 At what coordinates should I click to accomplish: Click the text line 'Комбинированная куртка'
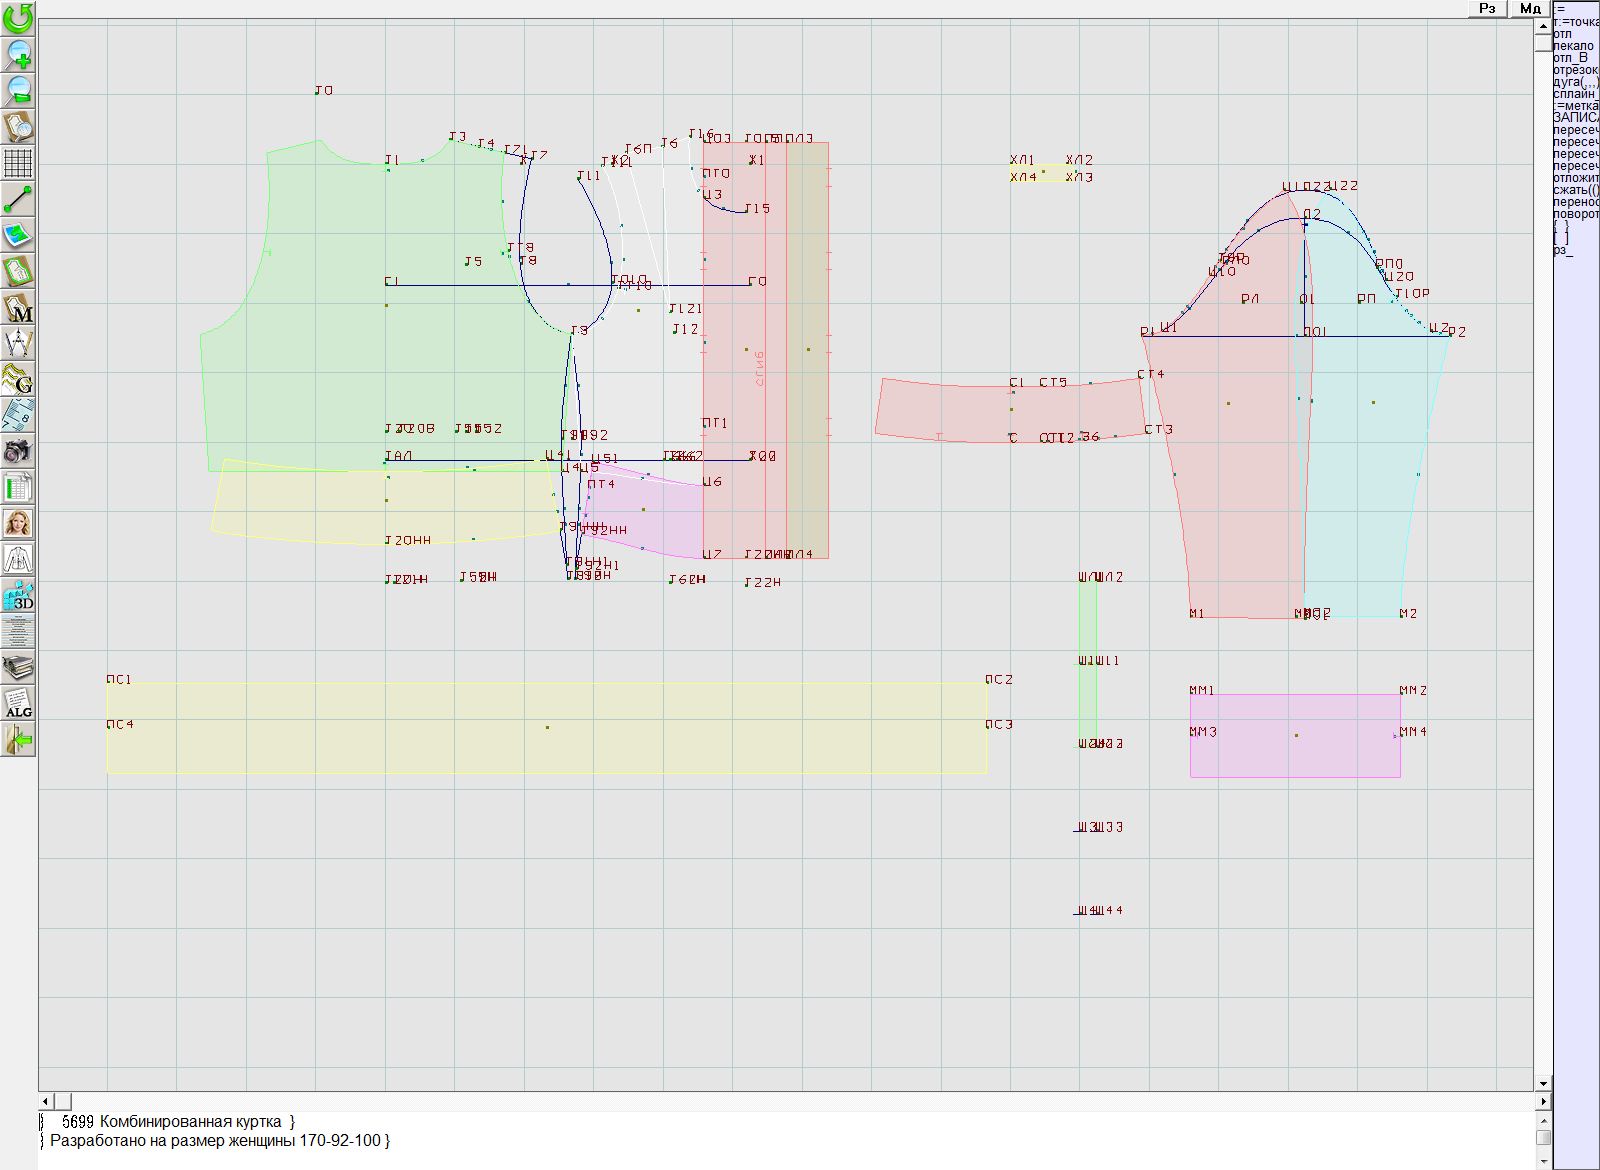[190, 1122]
